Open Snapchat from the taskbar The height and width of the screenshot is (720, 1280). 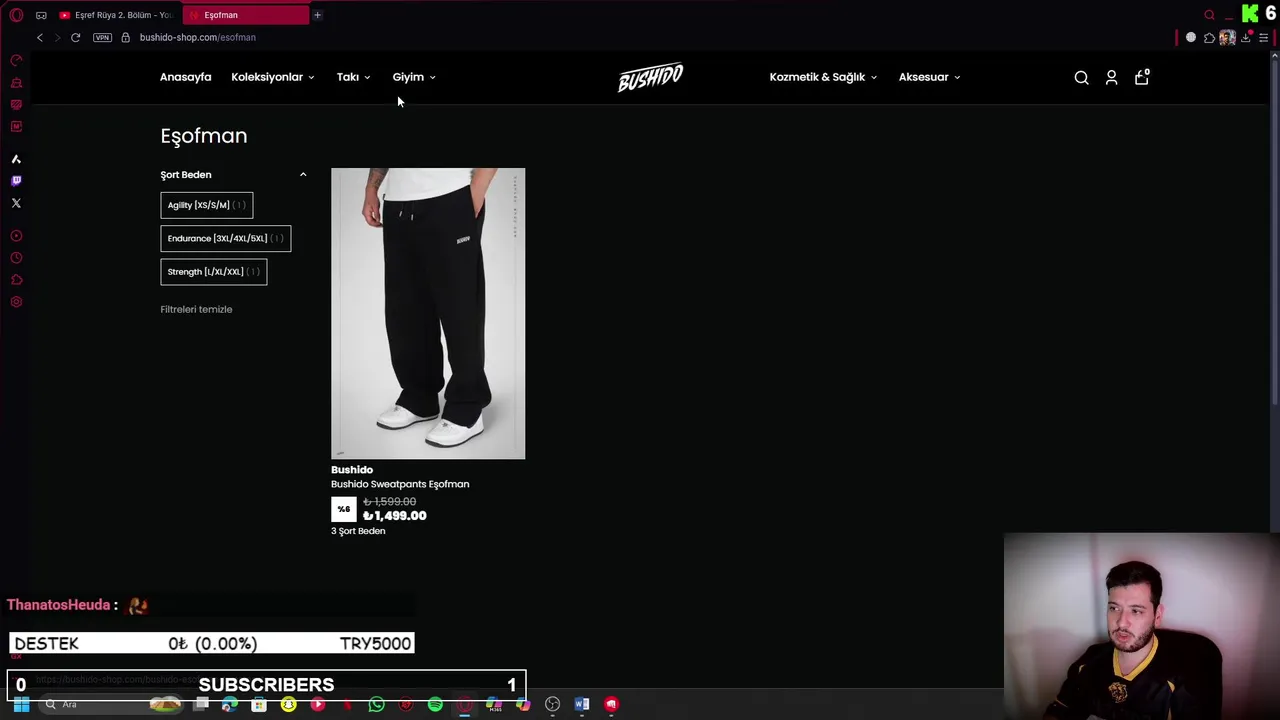click(x=288, y=704)
